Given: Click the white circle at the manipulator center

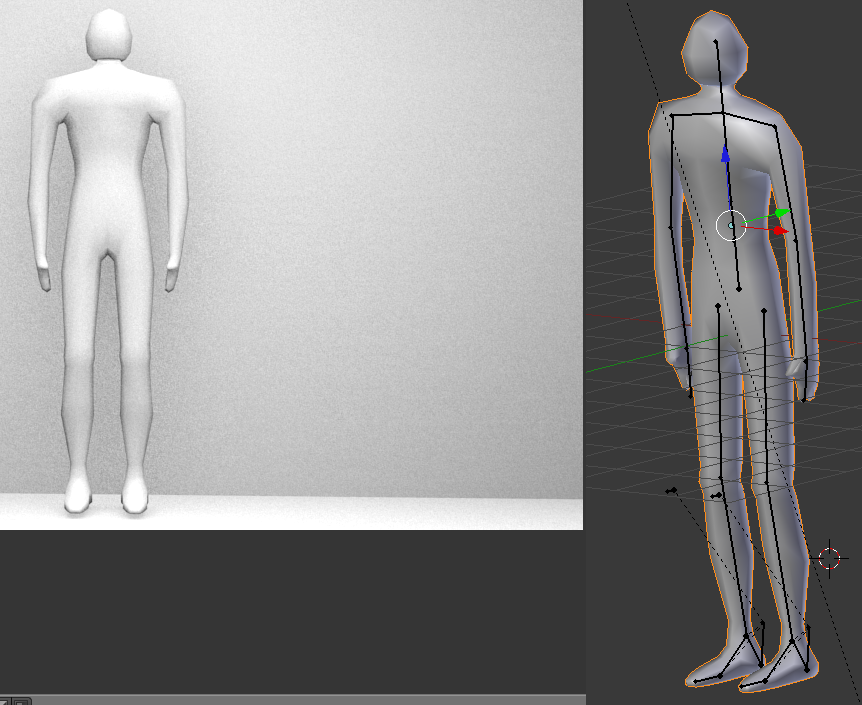Looking at the screenshot, I should (731, 225).
